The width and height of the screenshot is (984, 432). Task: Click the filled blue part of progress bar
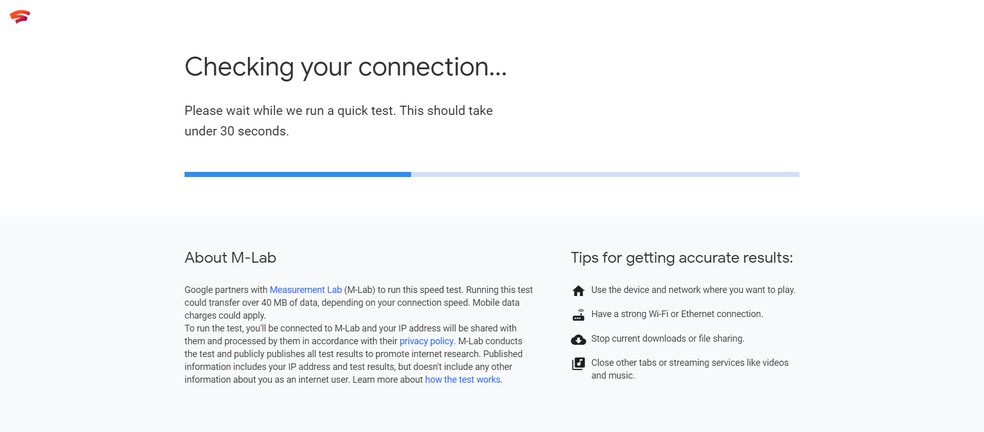pyautogui.click(x=297, y=174)
